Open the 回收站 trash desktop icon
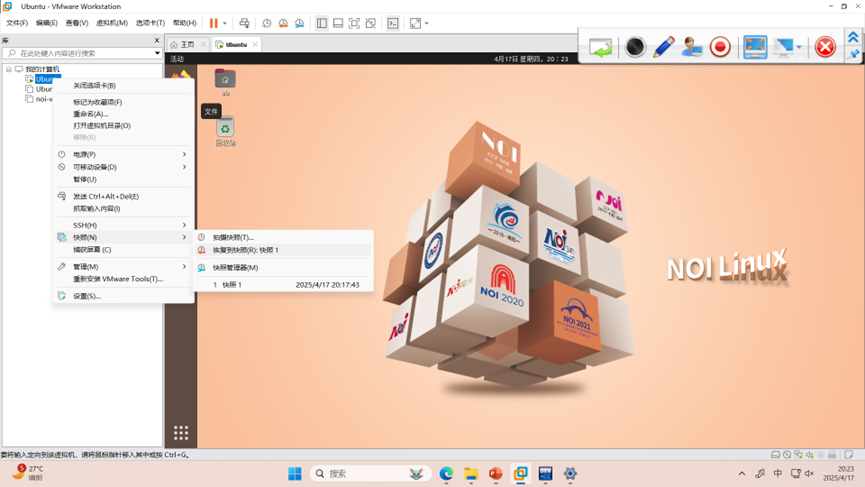 [225, 131]
